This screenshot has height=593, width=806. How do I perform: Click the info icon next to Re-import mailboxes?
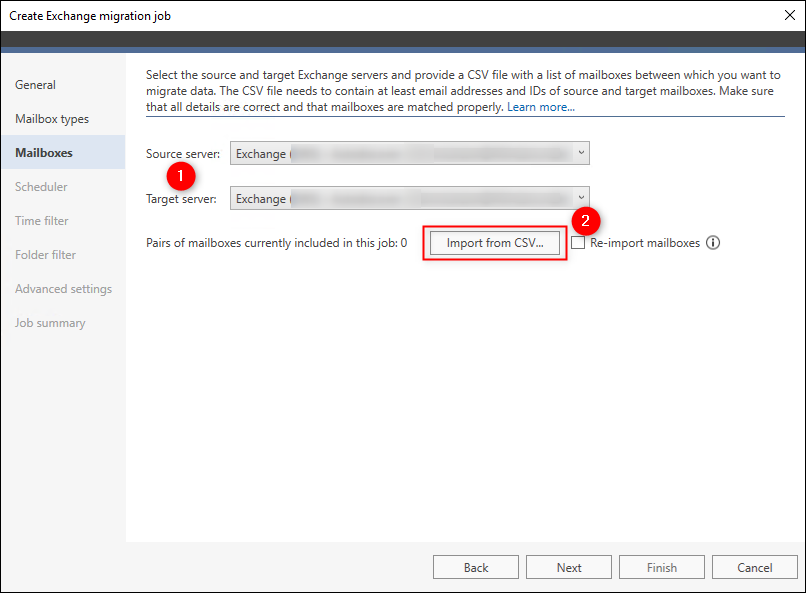click(x=712, y=243)
